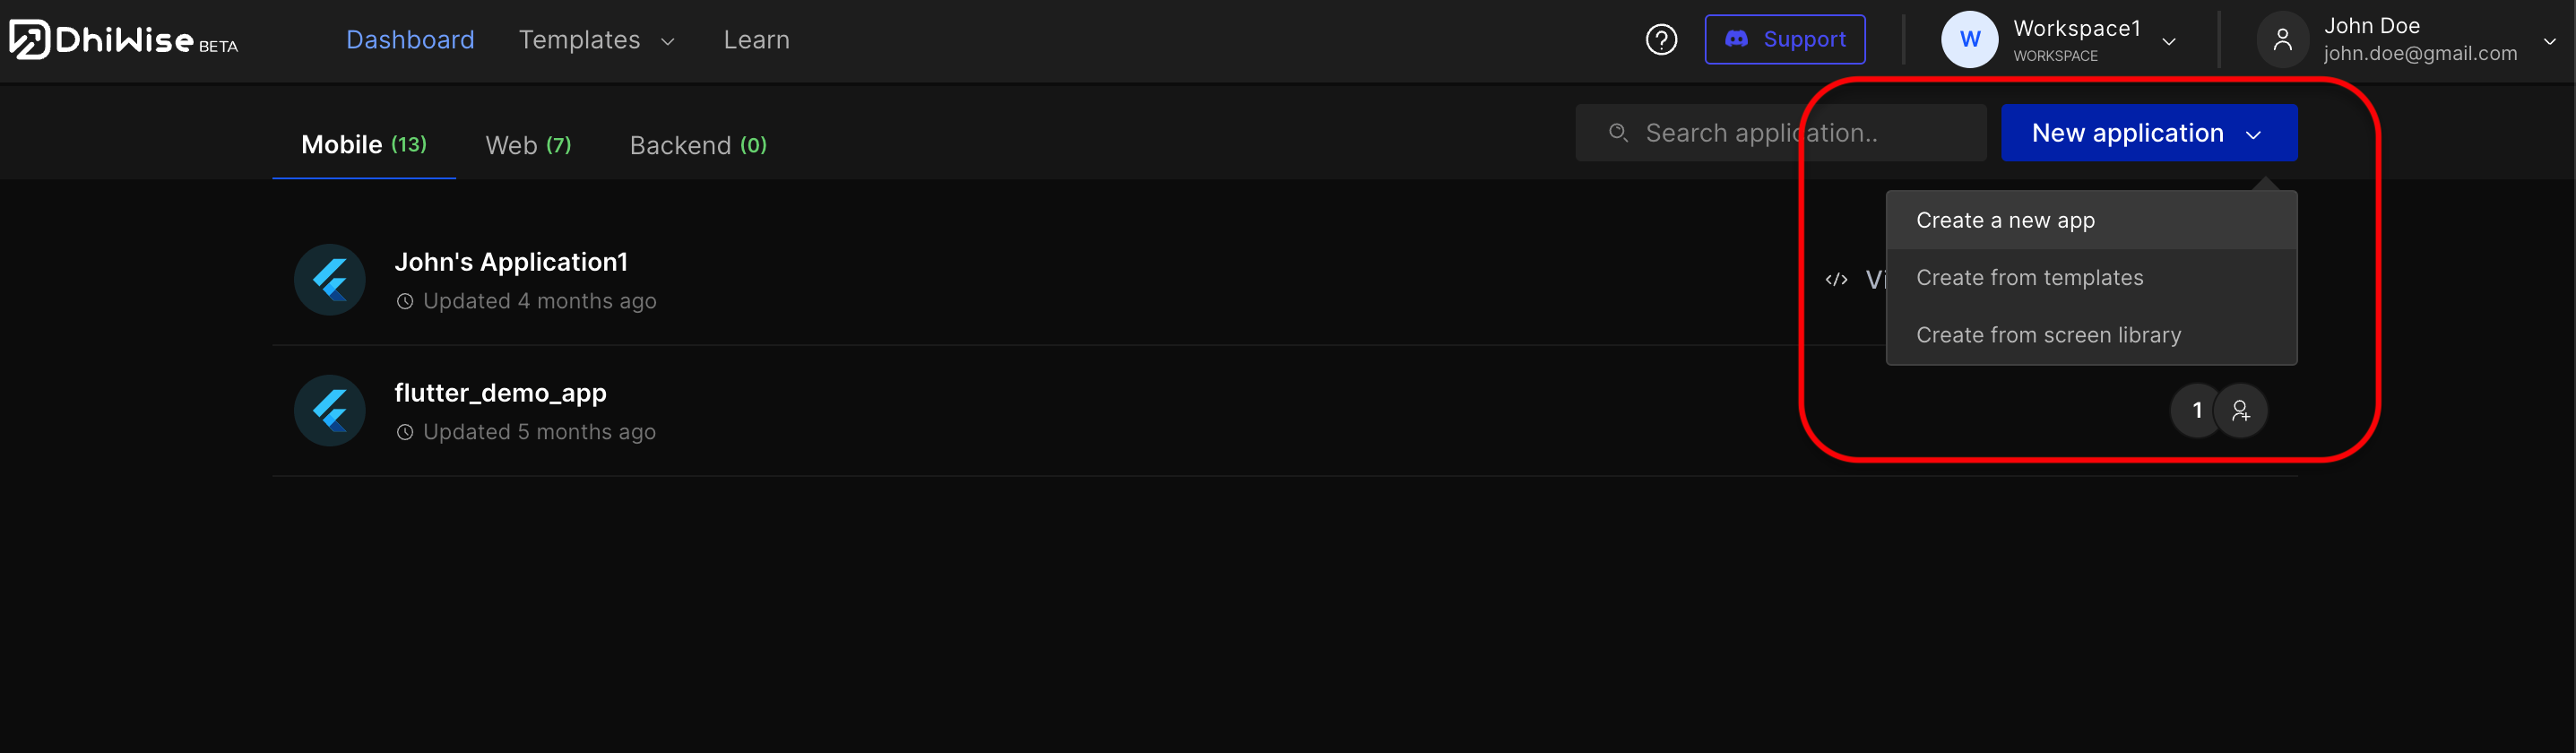The width and height of the screenshot is (2576, 753).
Task: Choose Create from templates option
Action: (2029, 278)
